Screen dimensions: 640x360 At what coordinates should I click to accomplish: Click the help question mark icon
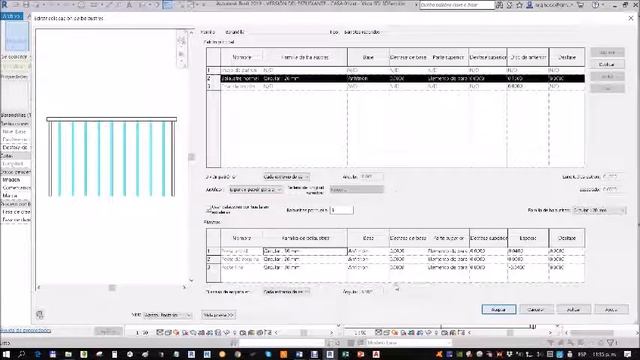pos(595,5)
